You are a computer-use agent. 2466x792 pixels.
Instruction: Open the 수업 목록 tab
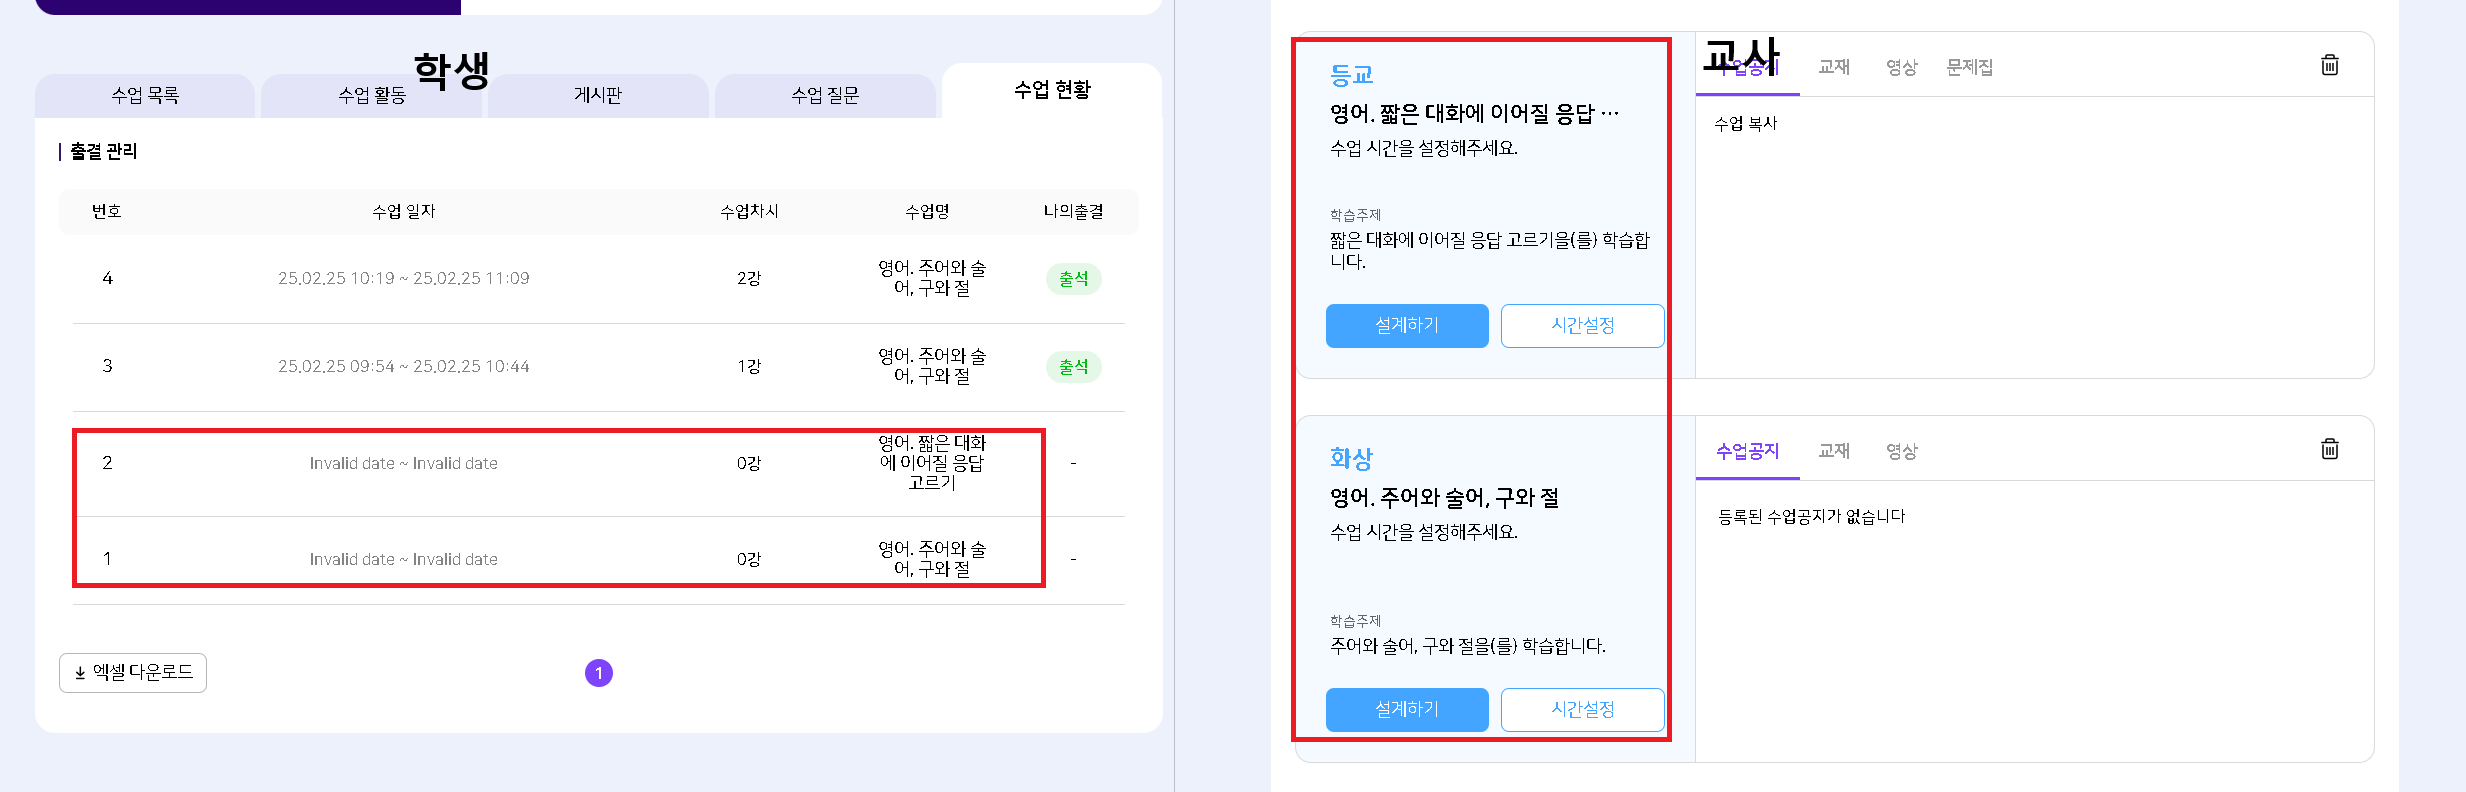click(145, 96)
